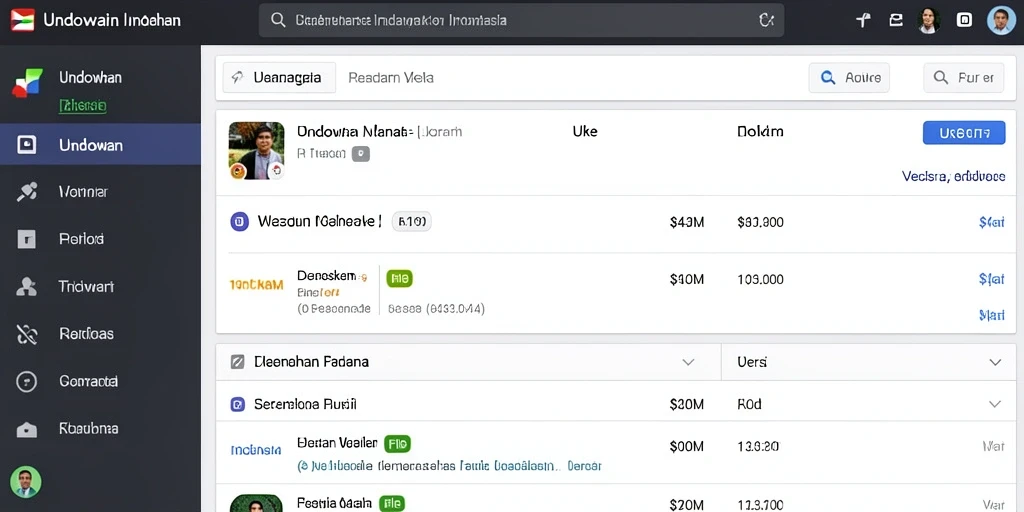Select the Vornnar sidebar item
Viewport: 1024px width, 512px height.
[x=101, y=191]
